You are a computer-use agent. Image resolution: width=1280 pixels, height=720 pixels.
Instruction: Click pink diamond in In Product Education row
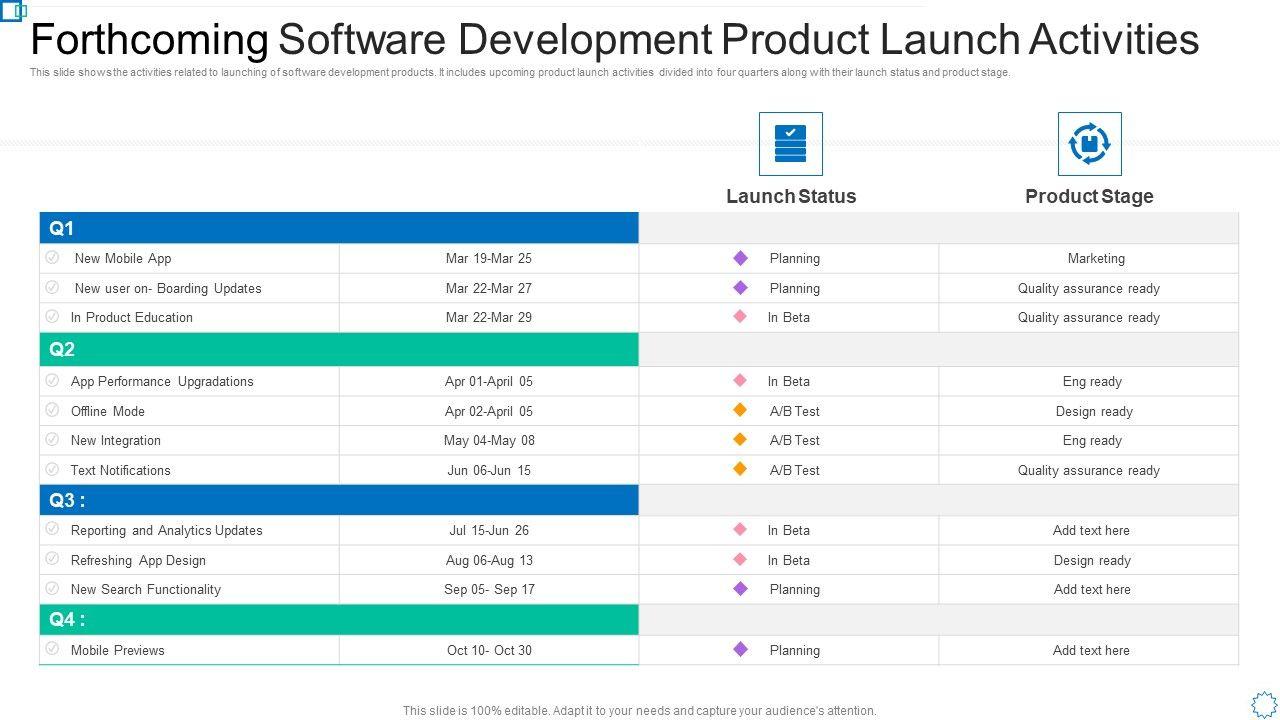pyautogui.click(x=740, y=316)
